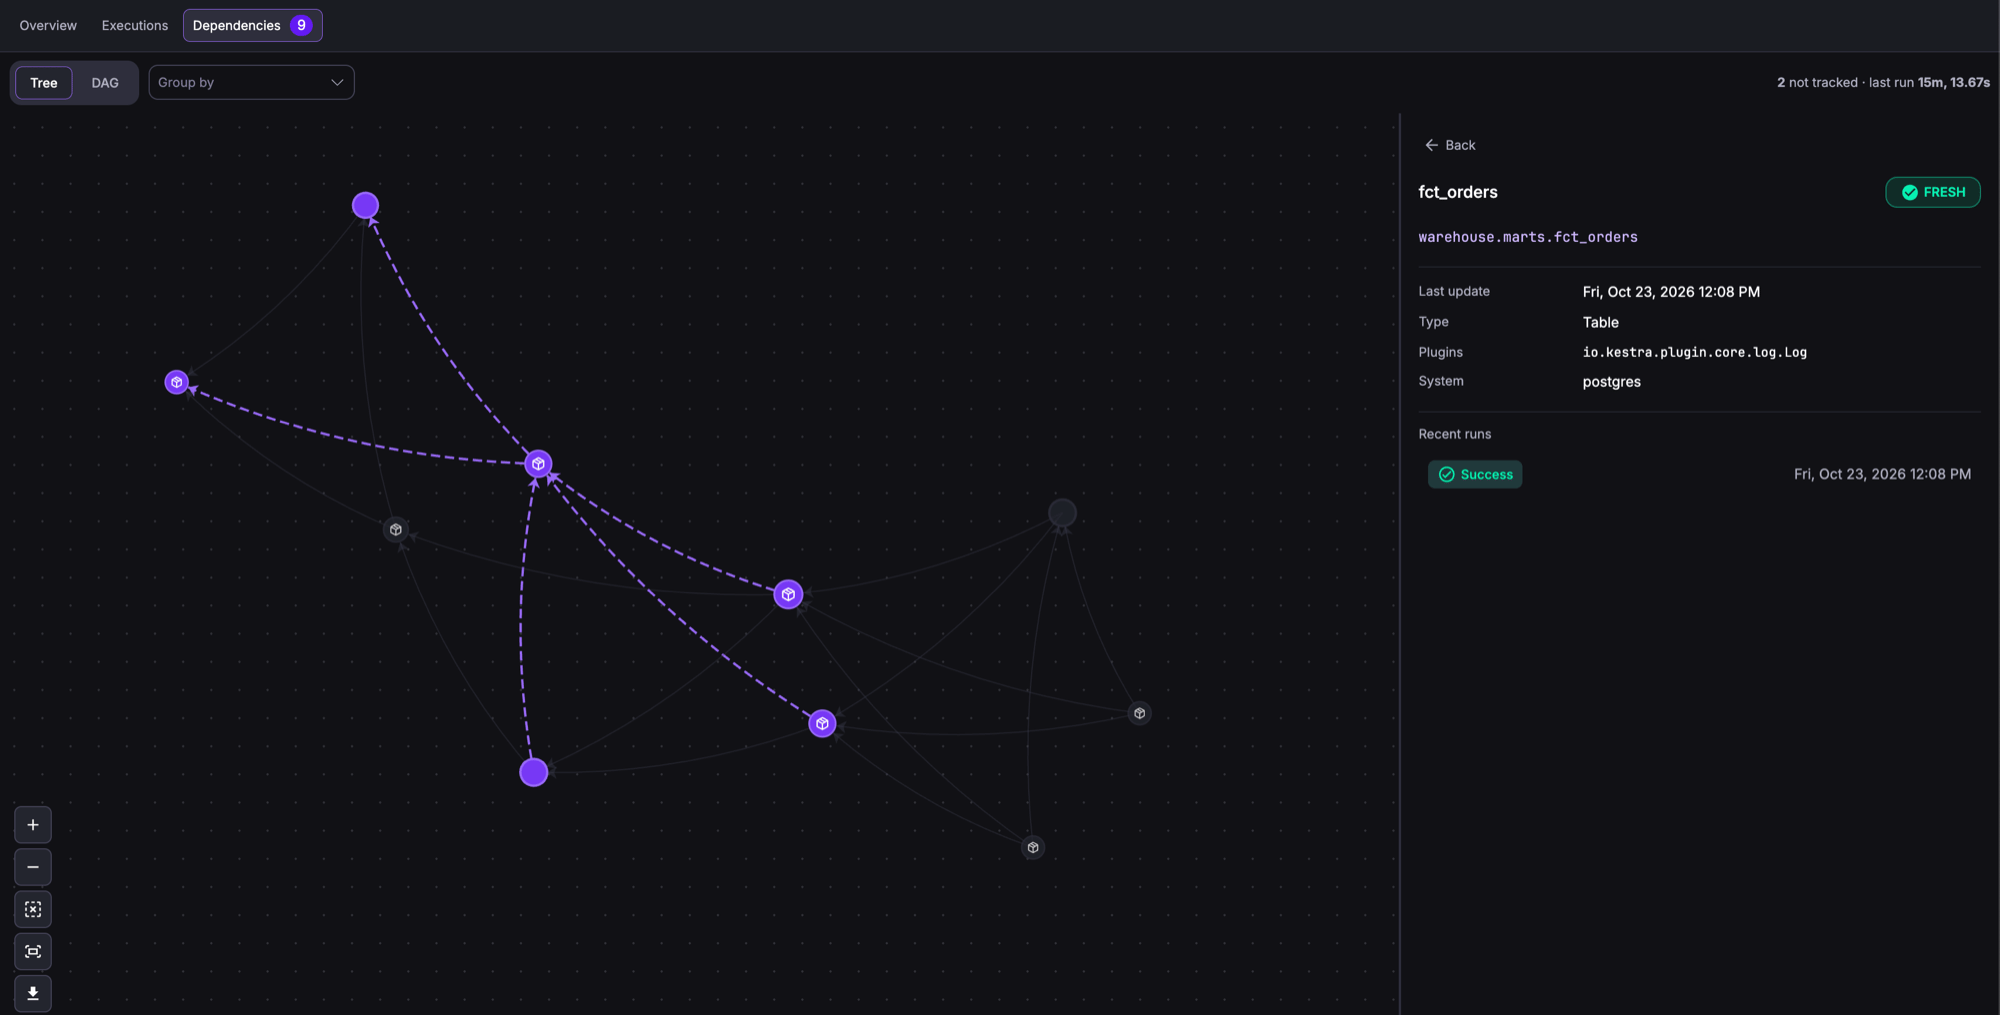Switch to Tree view
Screen dimensions: 2000x1015
pyautogui.click(x=44, y=82)
